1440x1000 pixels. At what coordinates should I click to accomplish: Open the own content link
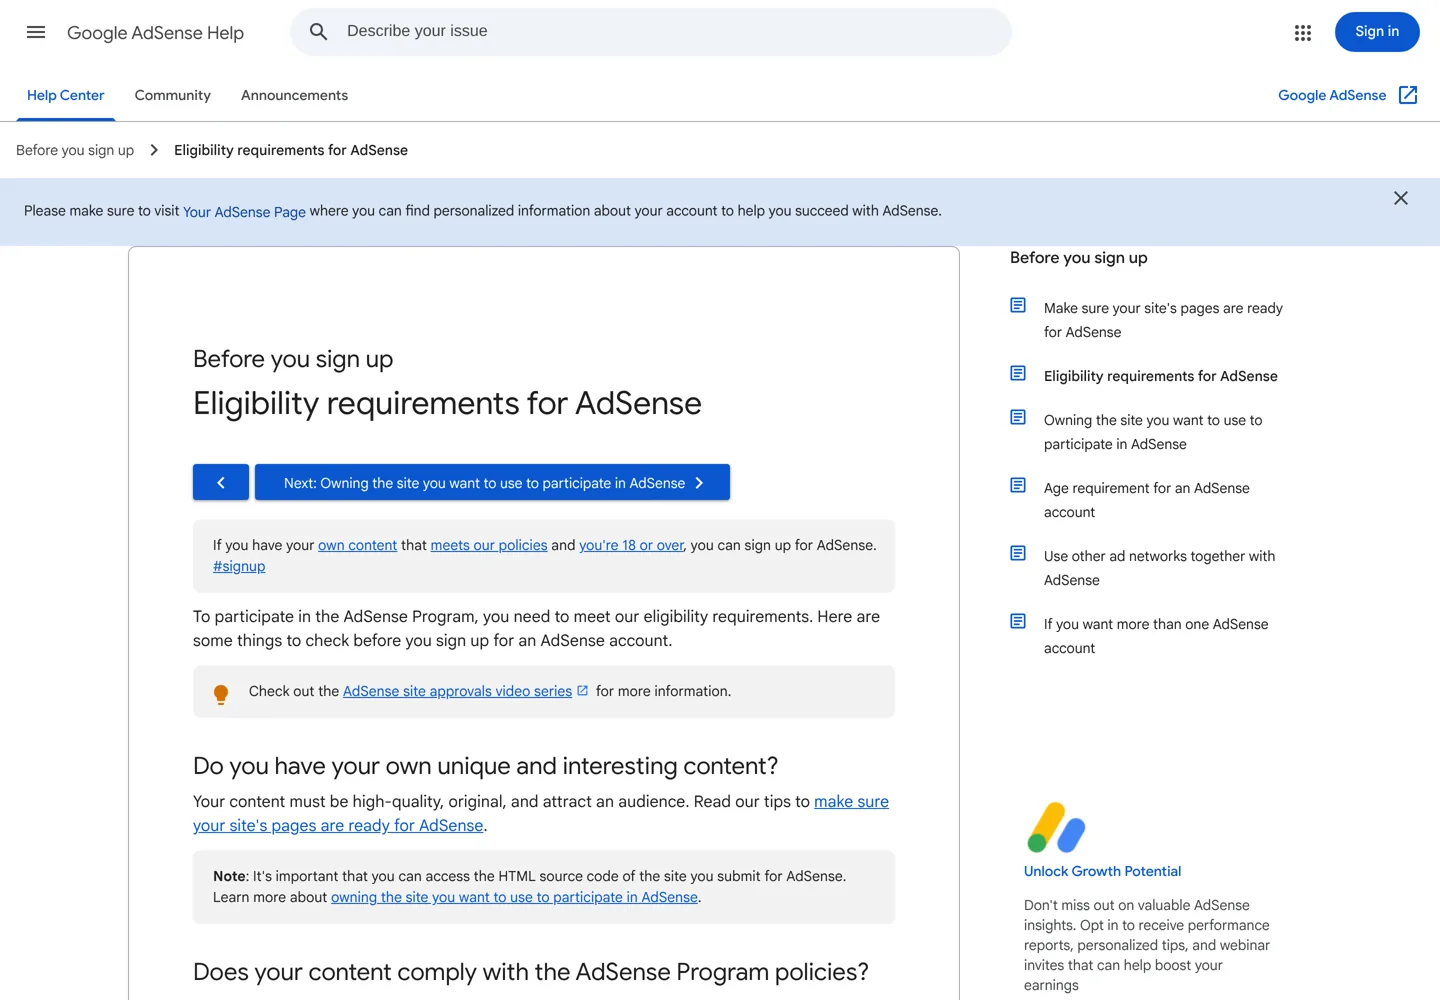click(357, 545)
